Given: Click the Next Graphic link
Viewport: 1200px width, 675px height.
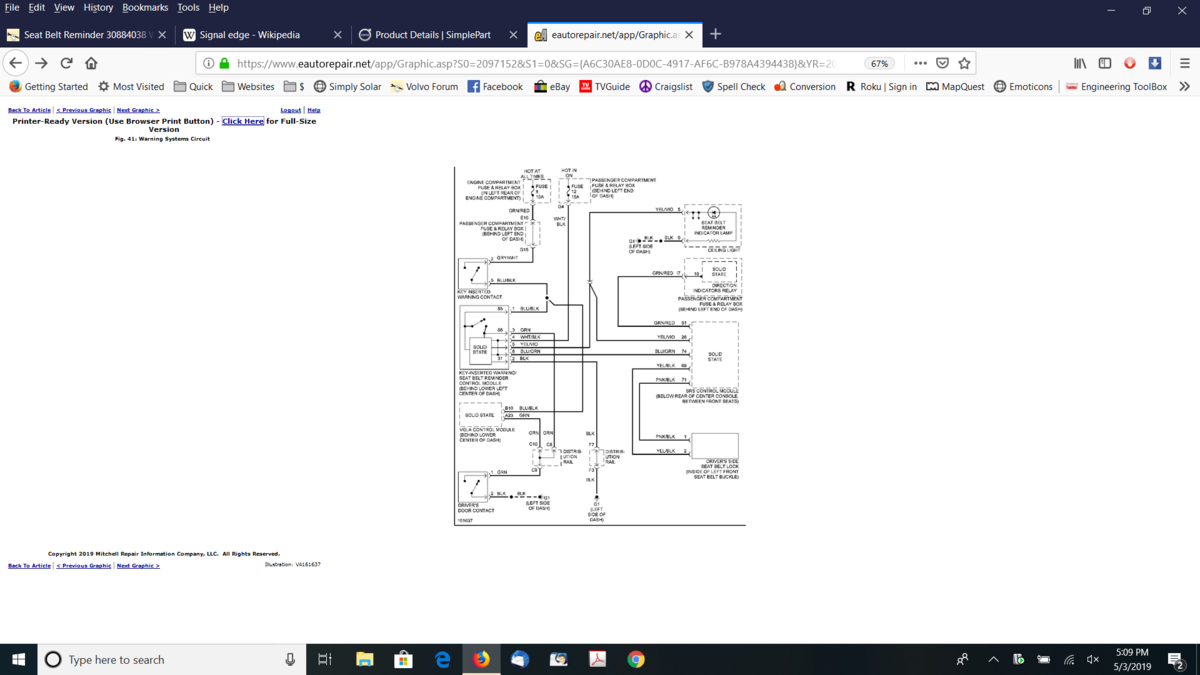Looking at the screenshot, I should click(138, 109).
